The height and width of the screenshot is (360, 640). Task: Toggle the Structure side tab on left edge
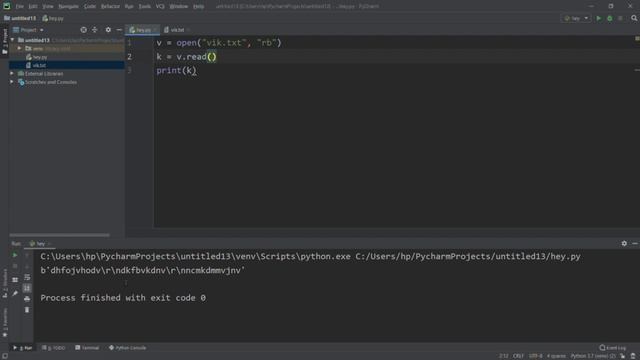pyautogui.click(x=4, y=284)
